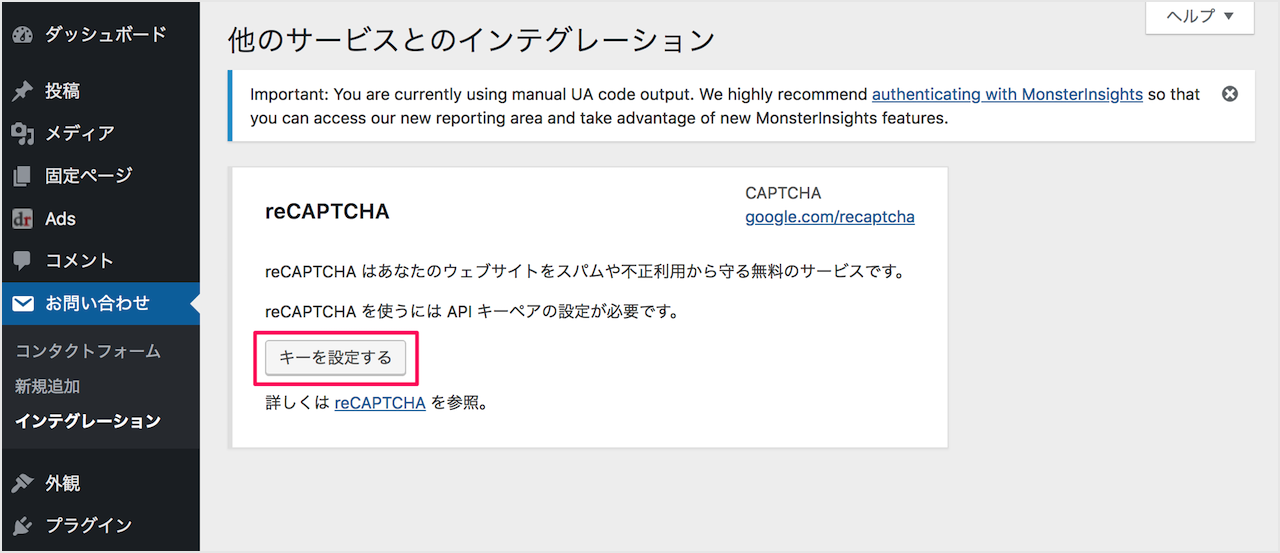Open the google.com/recaptcha link
This screenshot has height=553, width=1280.
830,216
